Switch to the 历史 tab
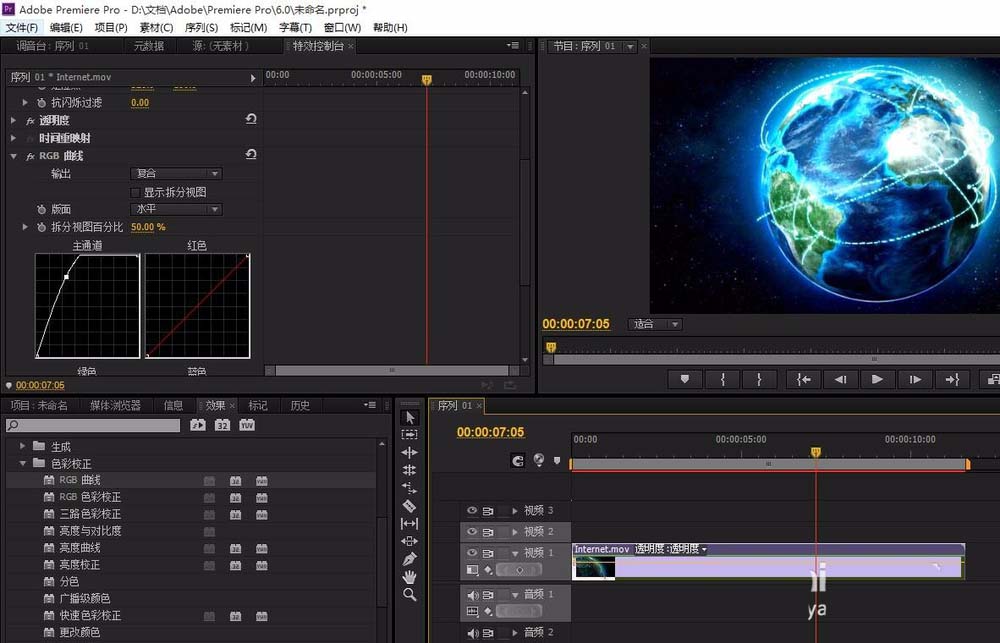This screenshot has height=643, width=1000. (x=300, y=405)
